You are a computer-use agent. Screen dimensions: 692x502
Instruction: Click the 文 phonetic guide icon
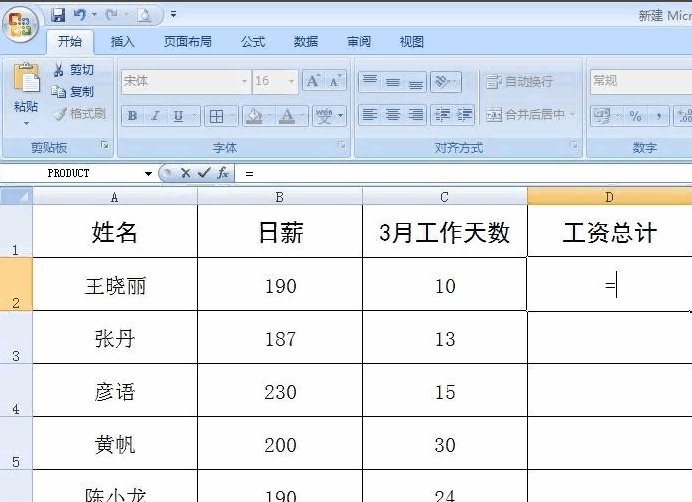(324, 116)
